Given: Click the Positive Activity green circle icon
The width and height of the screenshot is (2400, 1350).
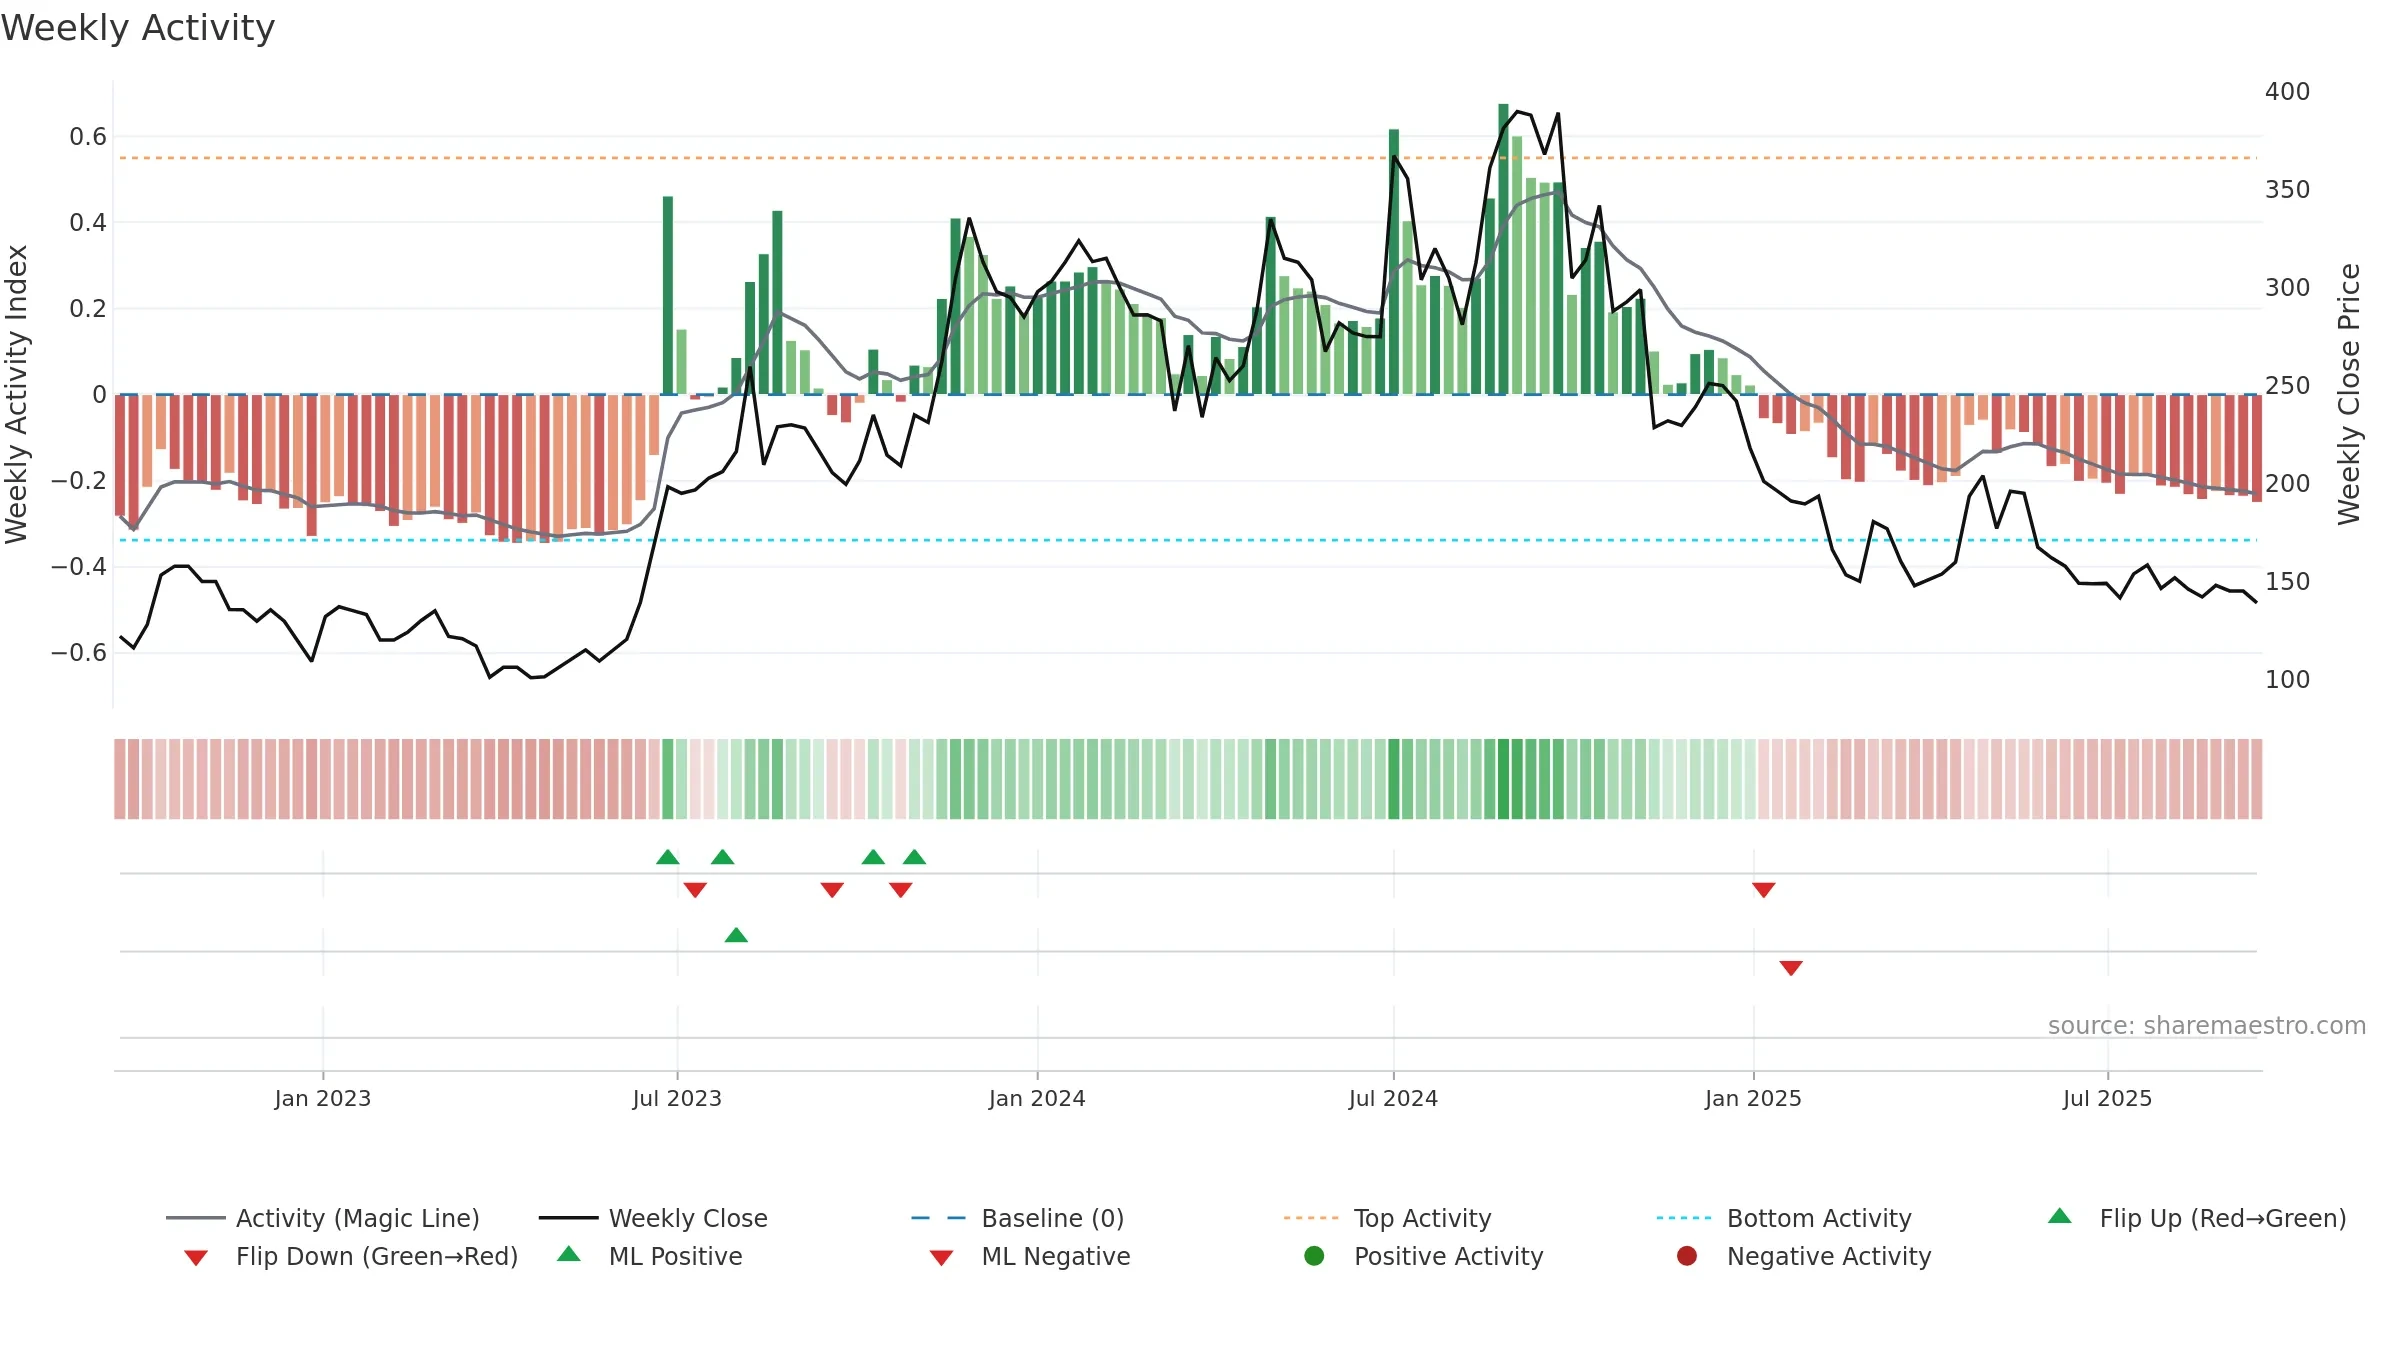Looking at the screenshot, I should click(1315, 1256).
